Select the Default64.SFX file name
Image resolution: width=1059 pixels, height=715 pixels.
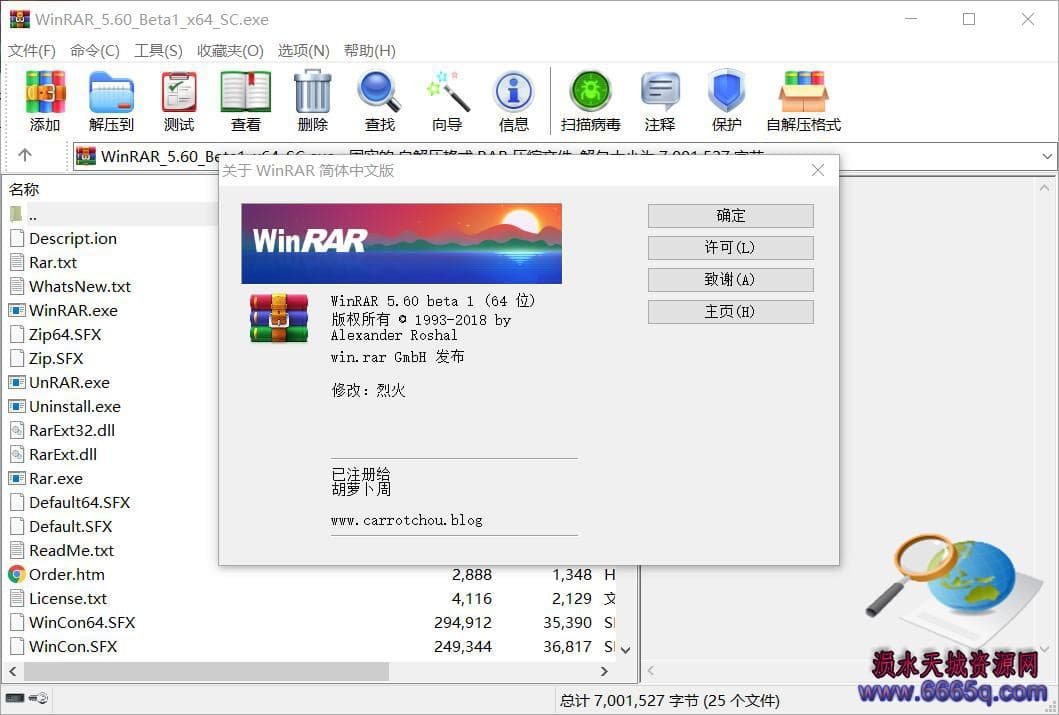tap(80, 502)
